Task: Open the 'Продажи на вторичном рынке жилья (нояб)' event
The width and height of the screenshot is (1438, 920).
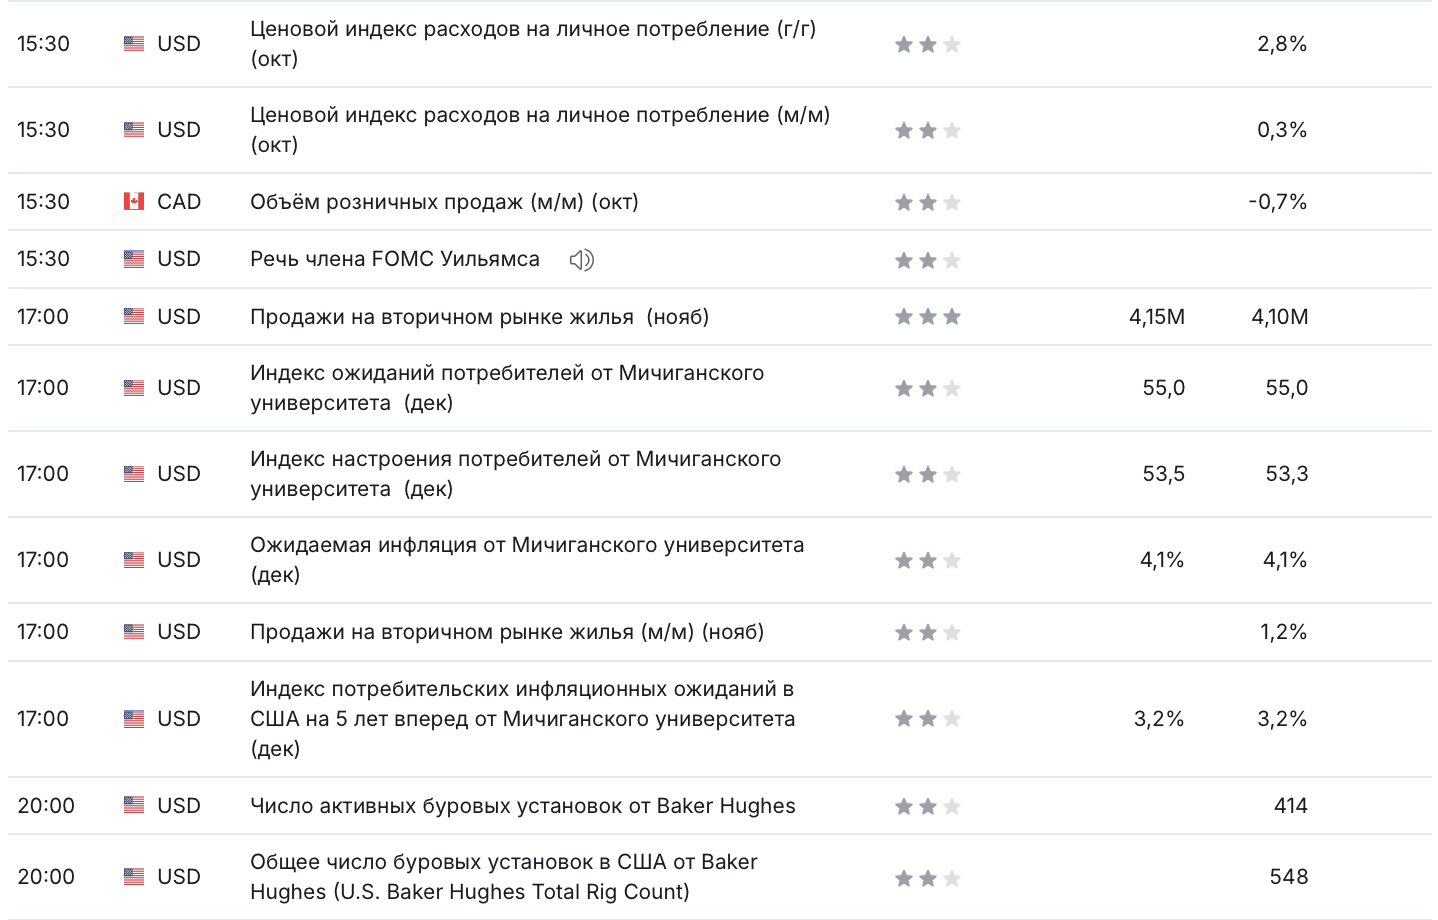Action: (479, 317)
